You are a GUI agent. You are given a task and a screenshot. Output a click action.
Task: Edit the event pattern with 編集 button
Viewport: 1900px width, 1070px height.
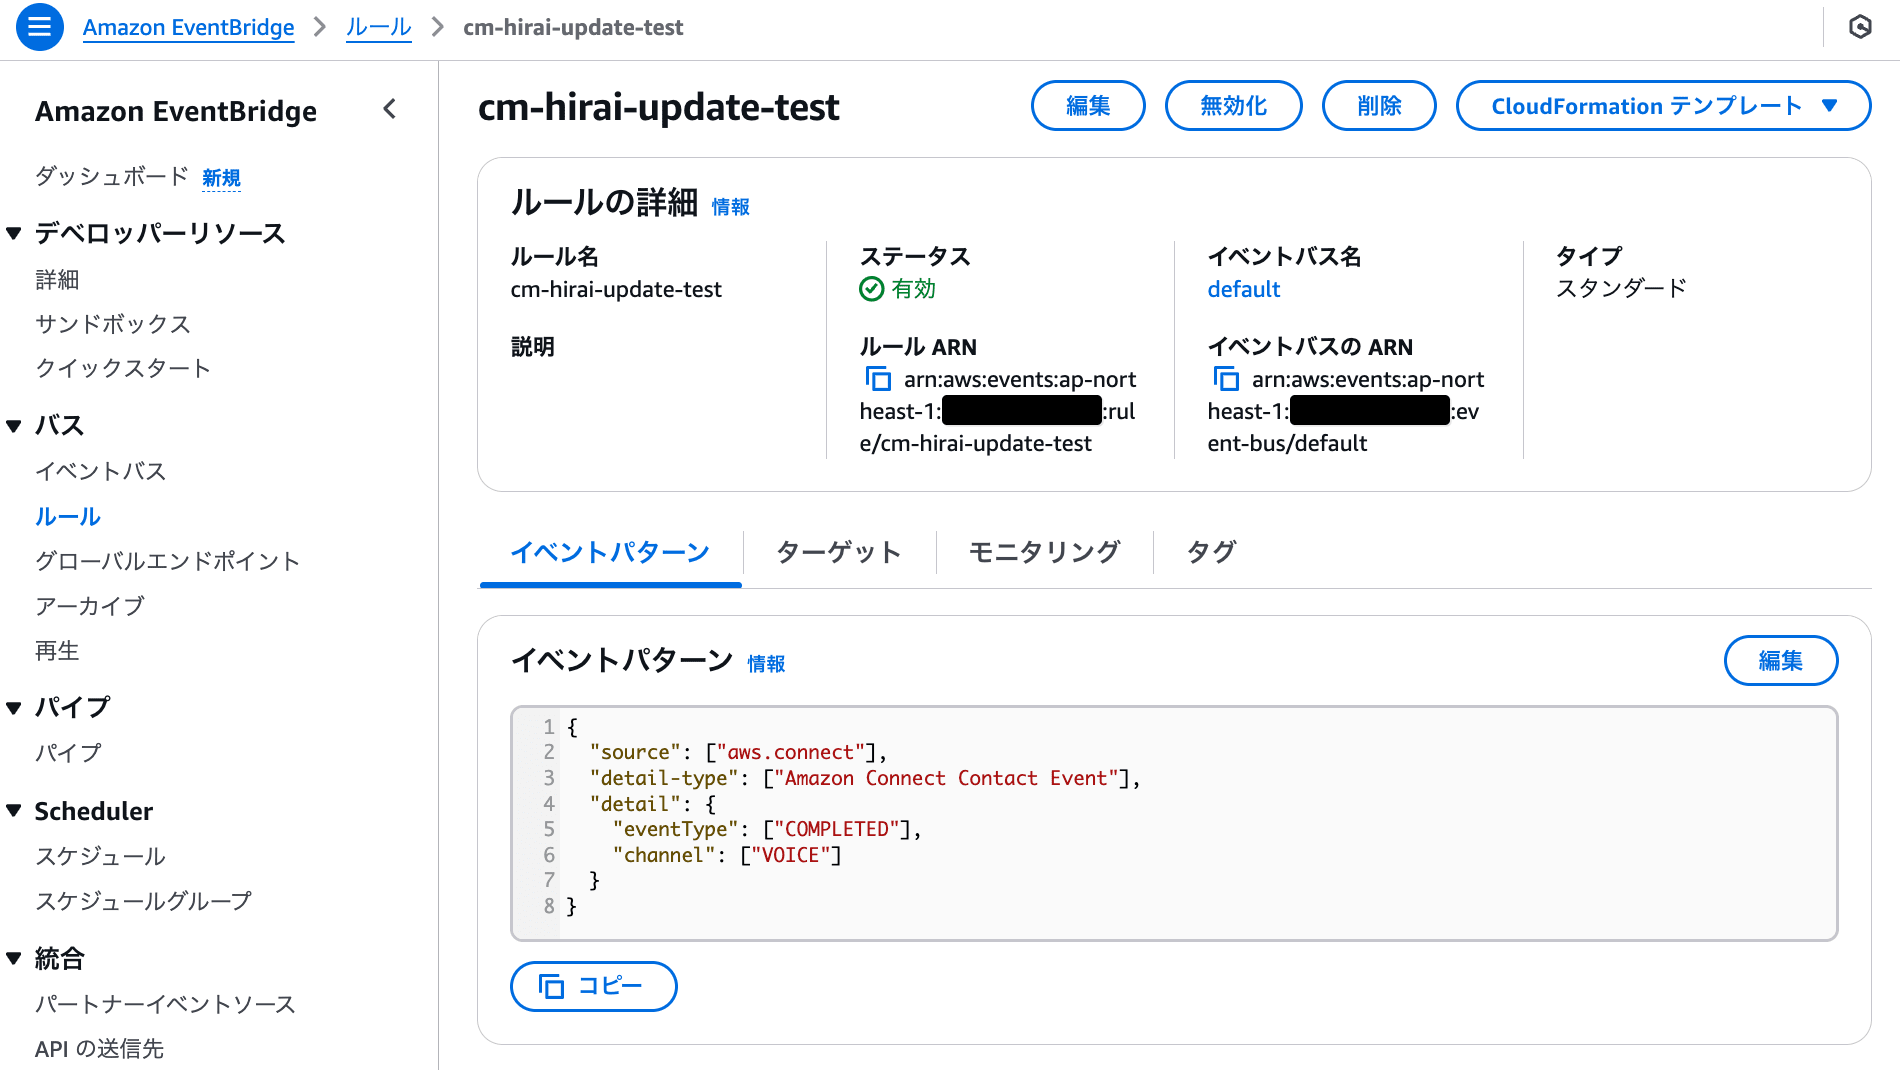(x=1780, y=661)
